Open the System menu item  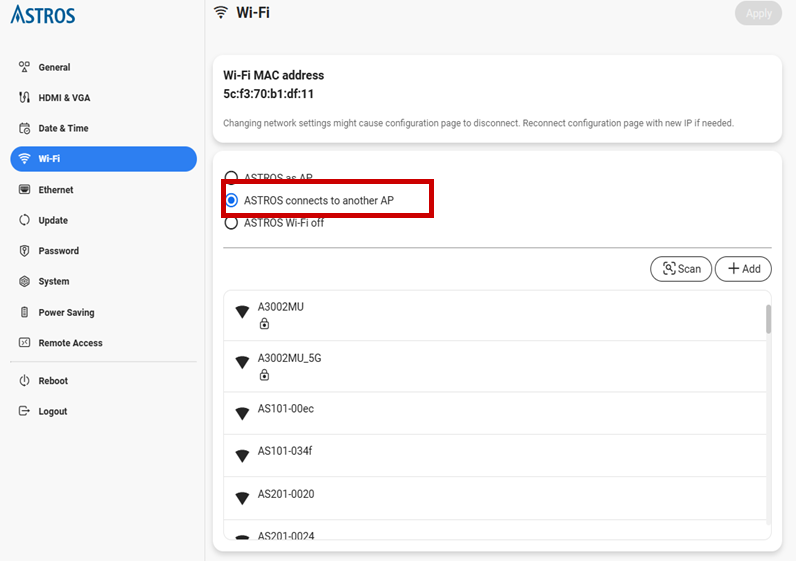pos(54,282)
